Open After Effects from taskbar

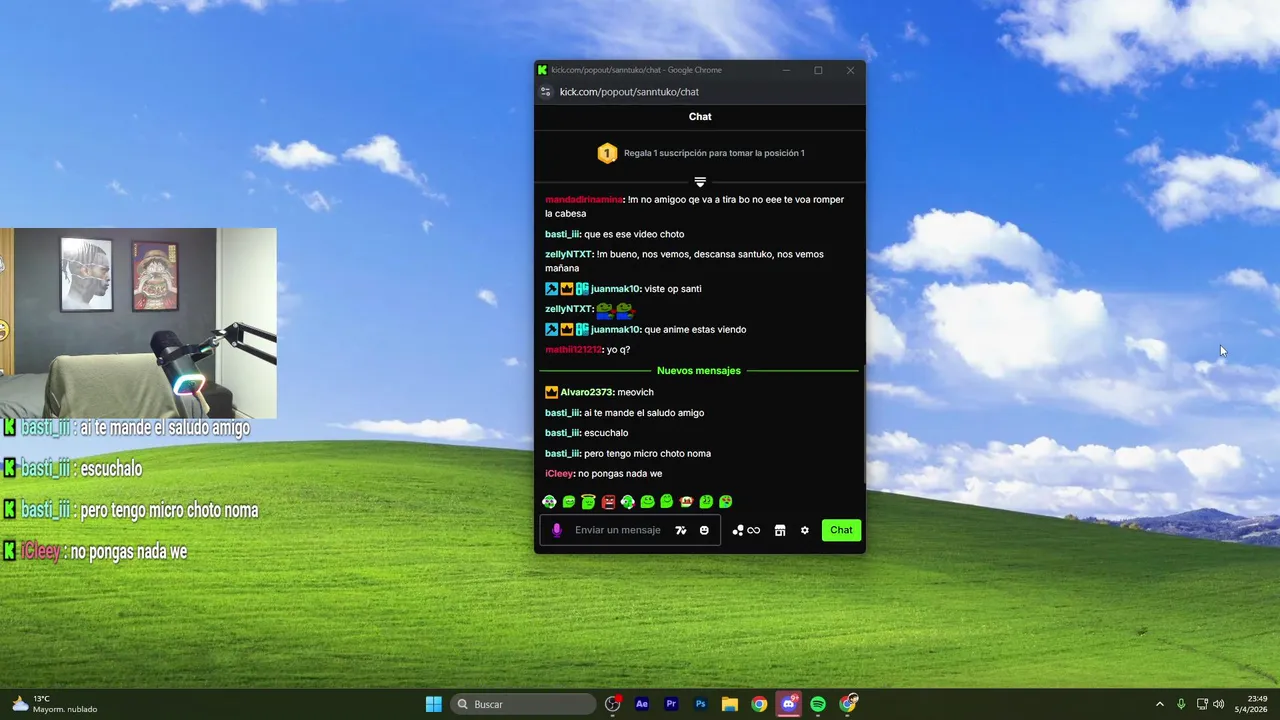[x=642, y=704]
